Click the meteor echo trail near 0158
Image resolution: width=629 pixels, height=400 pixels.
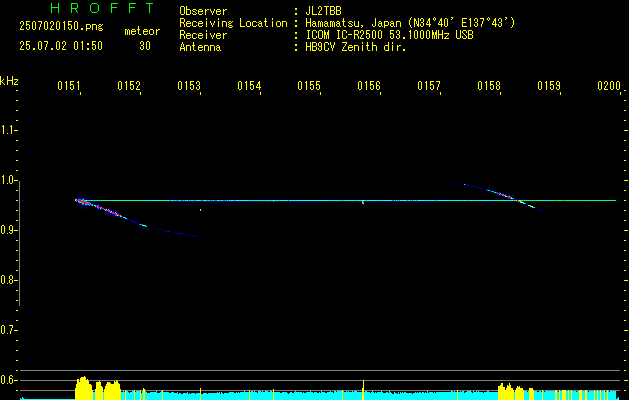pos(507,197)
